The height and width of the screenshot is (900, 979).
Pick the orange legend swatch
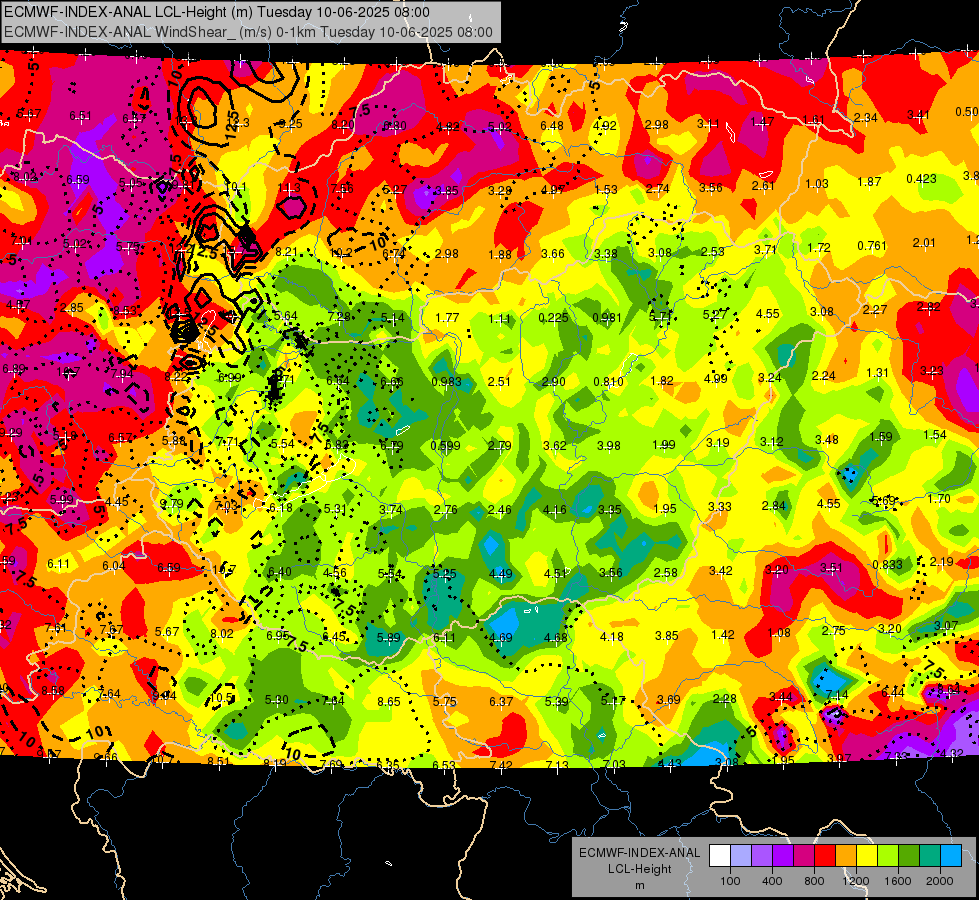coord(845,856)
